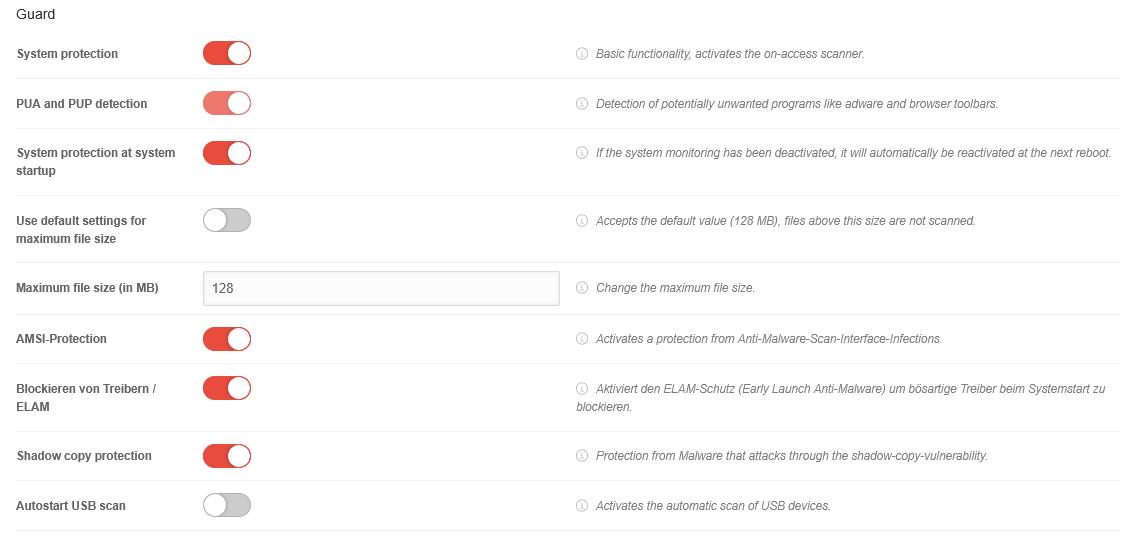Click info icon for Autostart USB scan
This screenshot has height=538, width=1136.
pyautogui.click(x=582, y=506)
